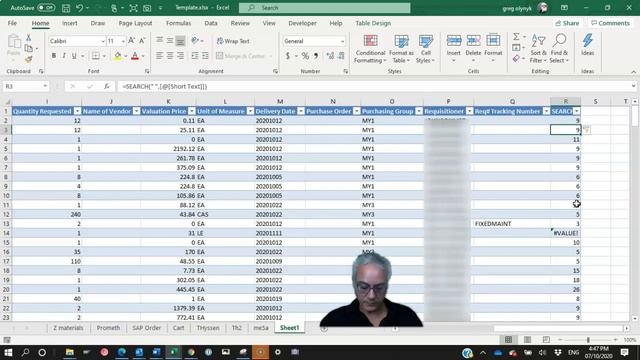
Task: Click the #VALUE! error cell
Action: 565,233
